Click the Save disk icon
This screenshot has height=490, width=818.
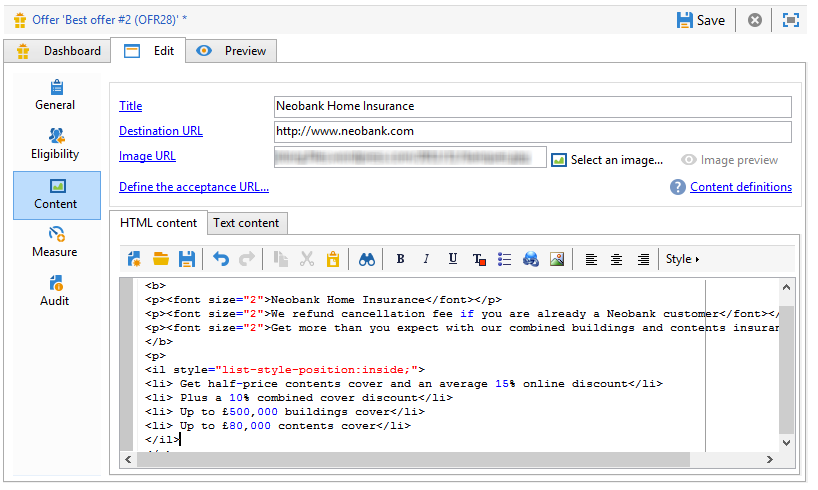(x=684, y=20)
